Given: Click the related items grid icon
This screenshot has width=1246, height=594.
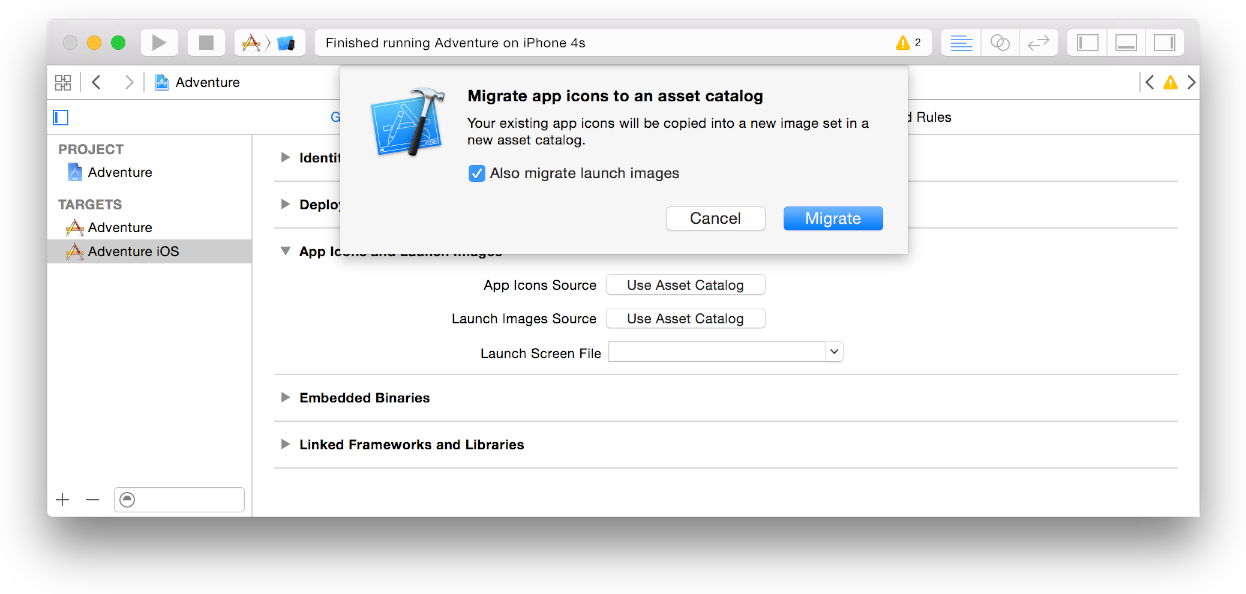Looking at the screenshot, I should tap(62, 82).
